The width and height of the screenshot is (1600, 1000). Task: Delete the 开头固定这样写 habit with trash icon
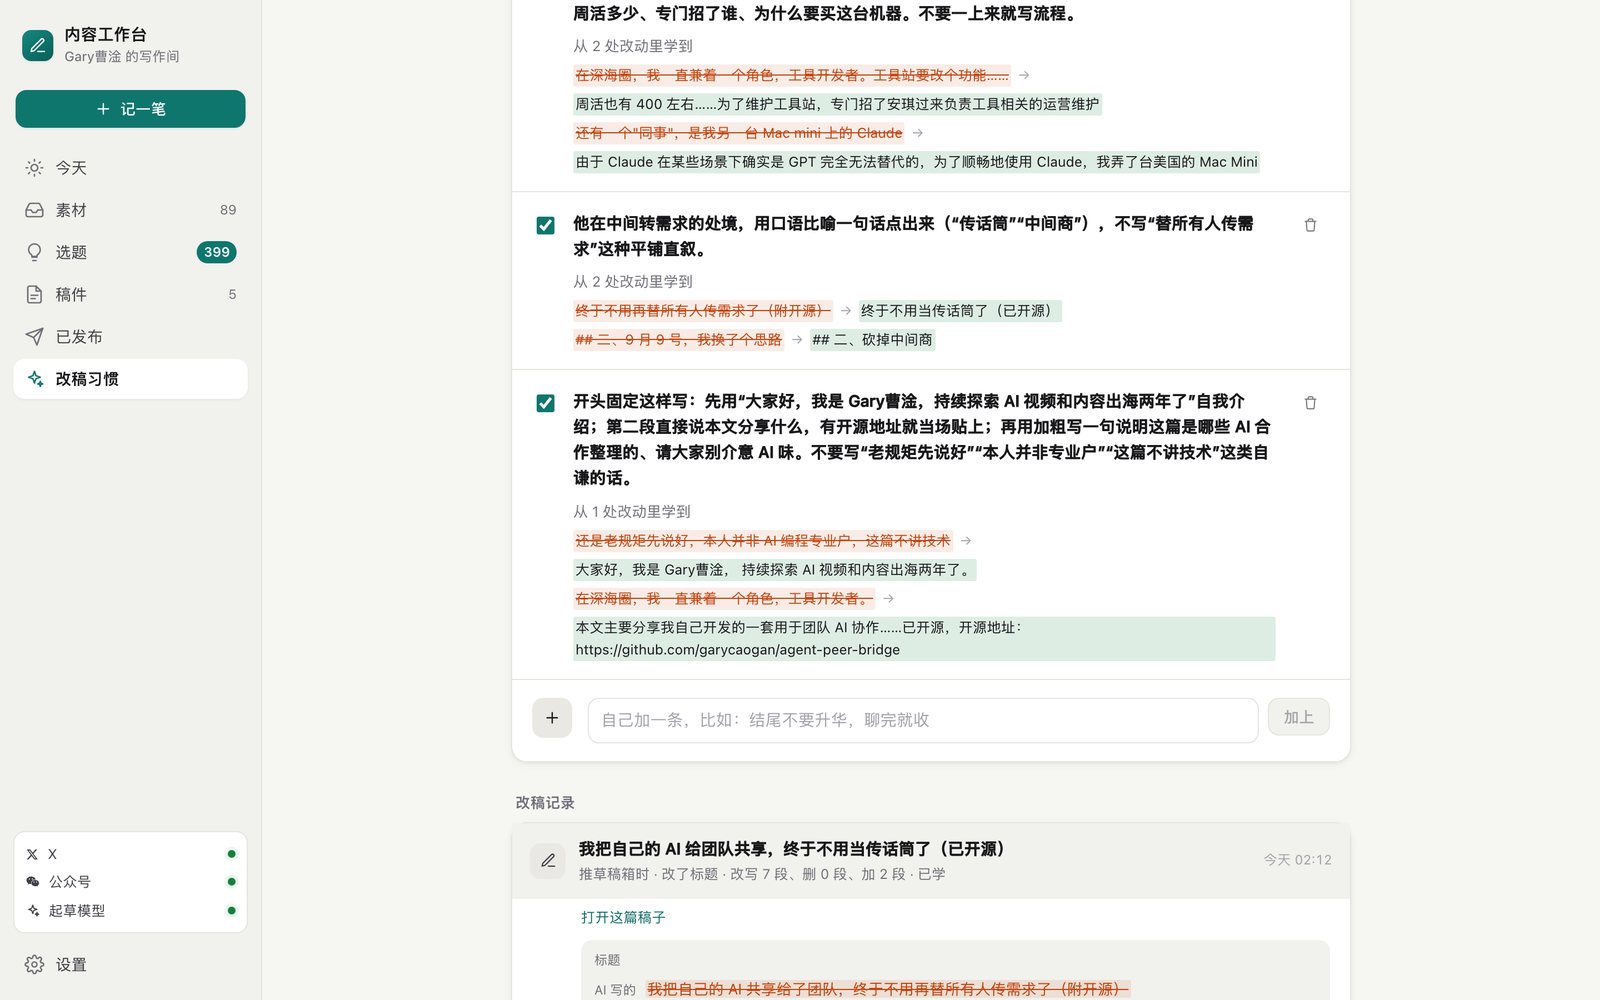click(x=1310, y=403)
